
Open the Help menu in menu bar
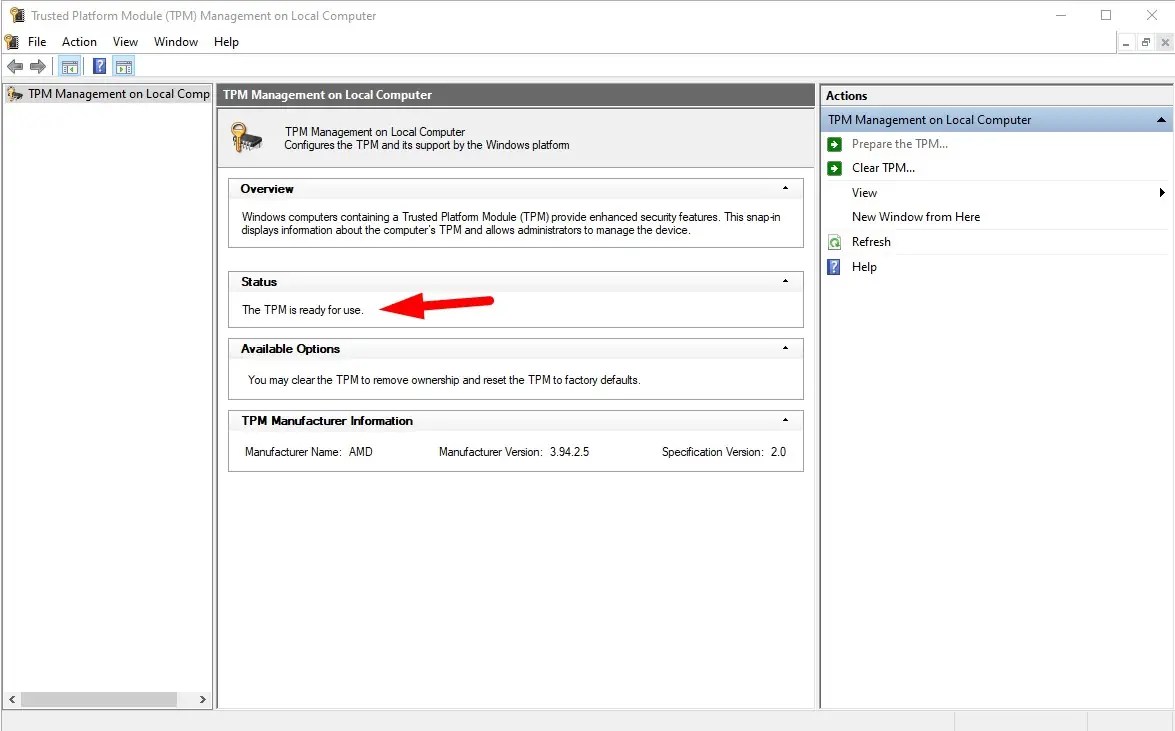(226, 42)
